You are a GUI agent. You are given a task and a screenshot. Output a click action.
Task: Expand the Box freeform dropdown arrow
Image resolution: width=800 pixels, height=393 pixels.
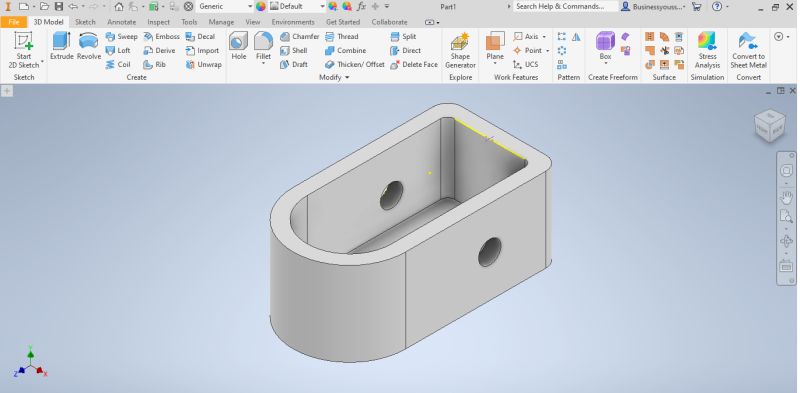pos(605,64)
